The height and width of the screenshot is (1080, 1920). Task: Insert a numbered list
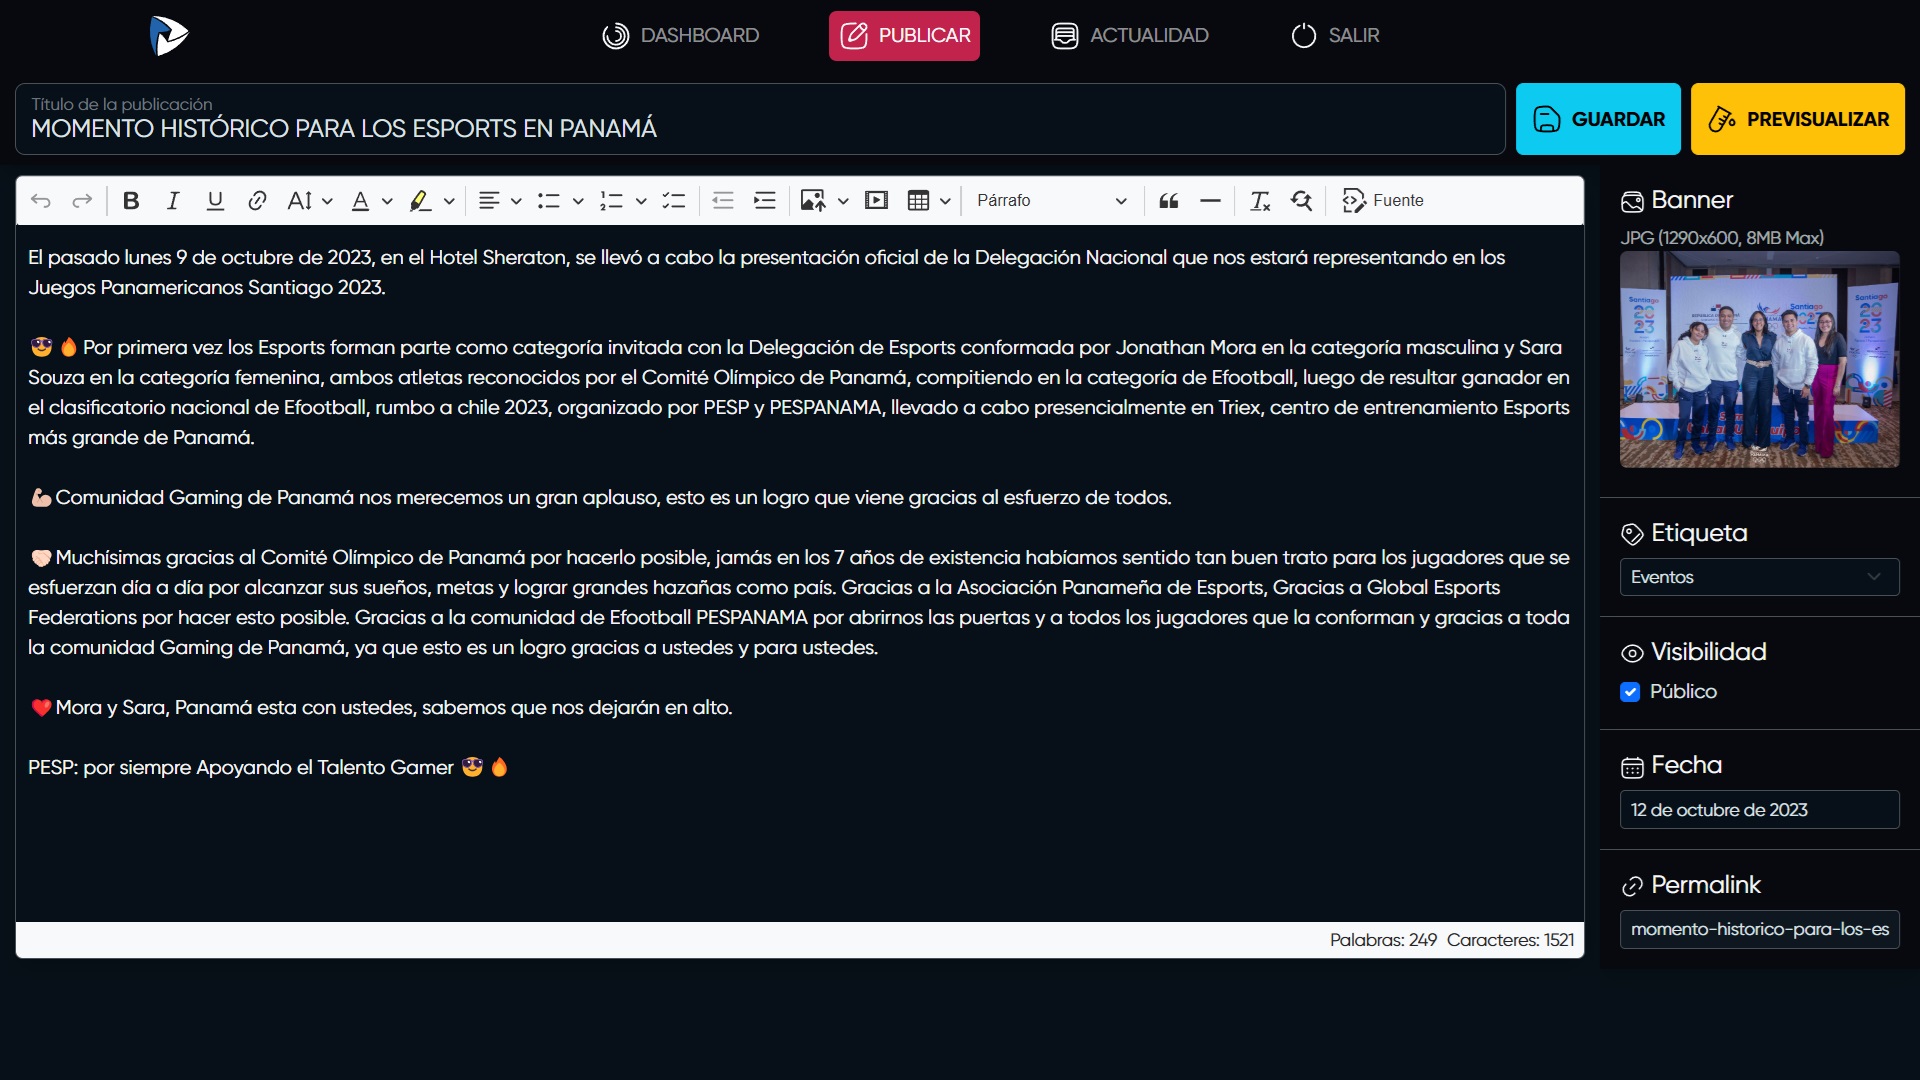coord(612,201)
